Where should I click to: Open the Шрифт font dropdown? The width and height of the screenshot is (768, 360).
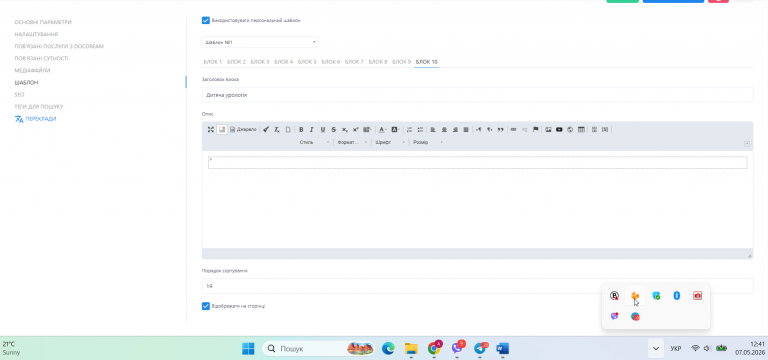pos(390,143)
